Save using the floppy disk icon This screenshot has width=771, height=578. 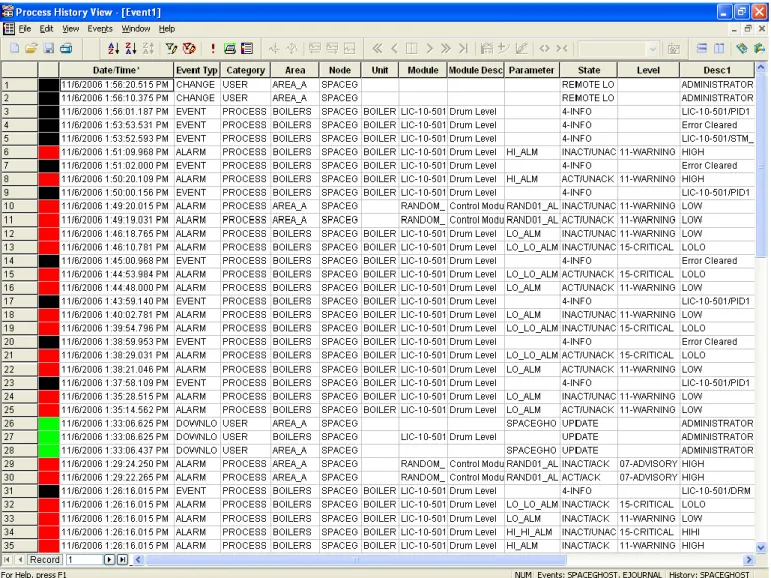click(49, 48)
